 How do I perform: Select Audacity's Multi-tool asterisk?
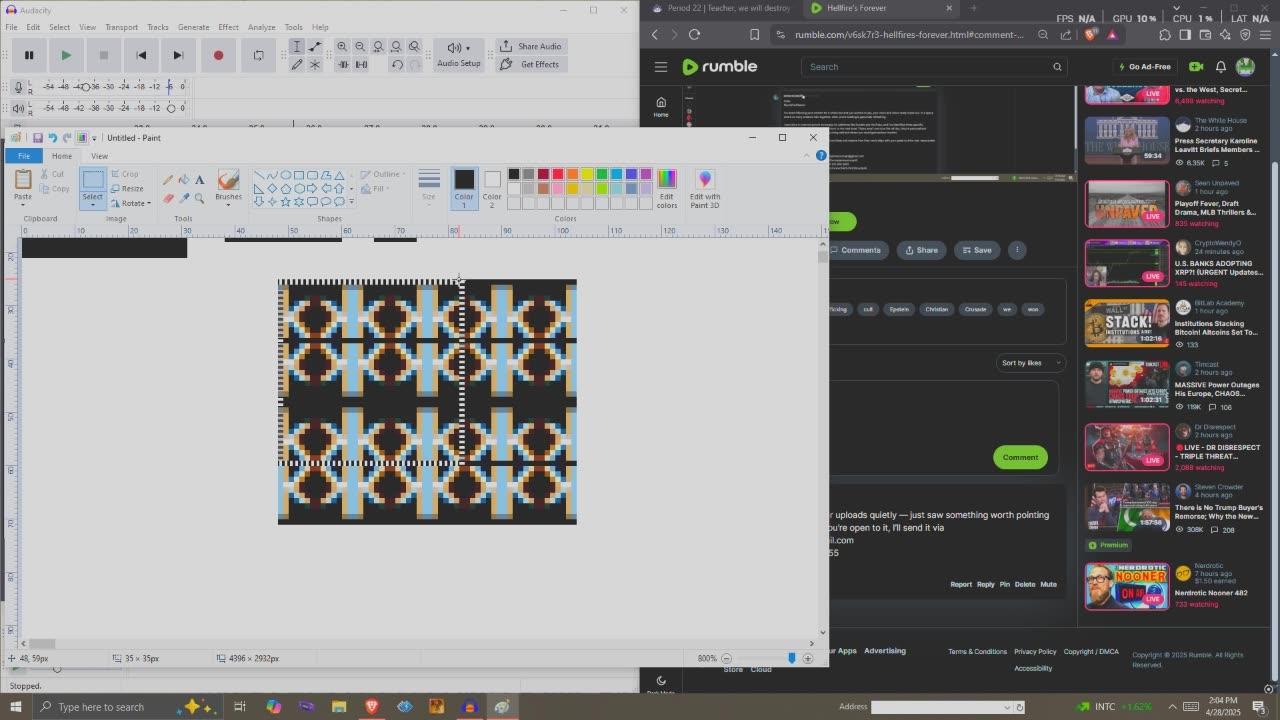315,65
